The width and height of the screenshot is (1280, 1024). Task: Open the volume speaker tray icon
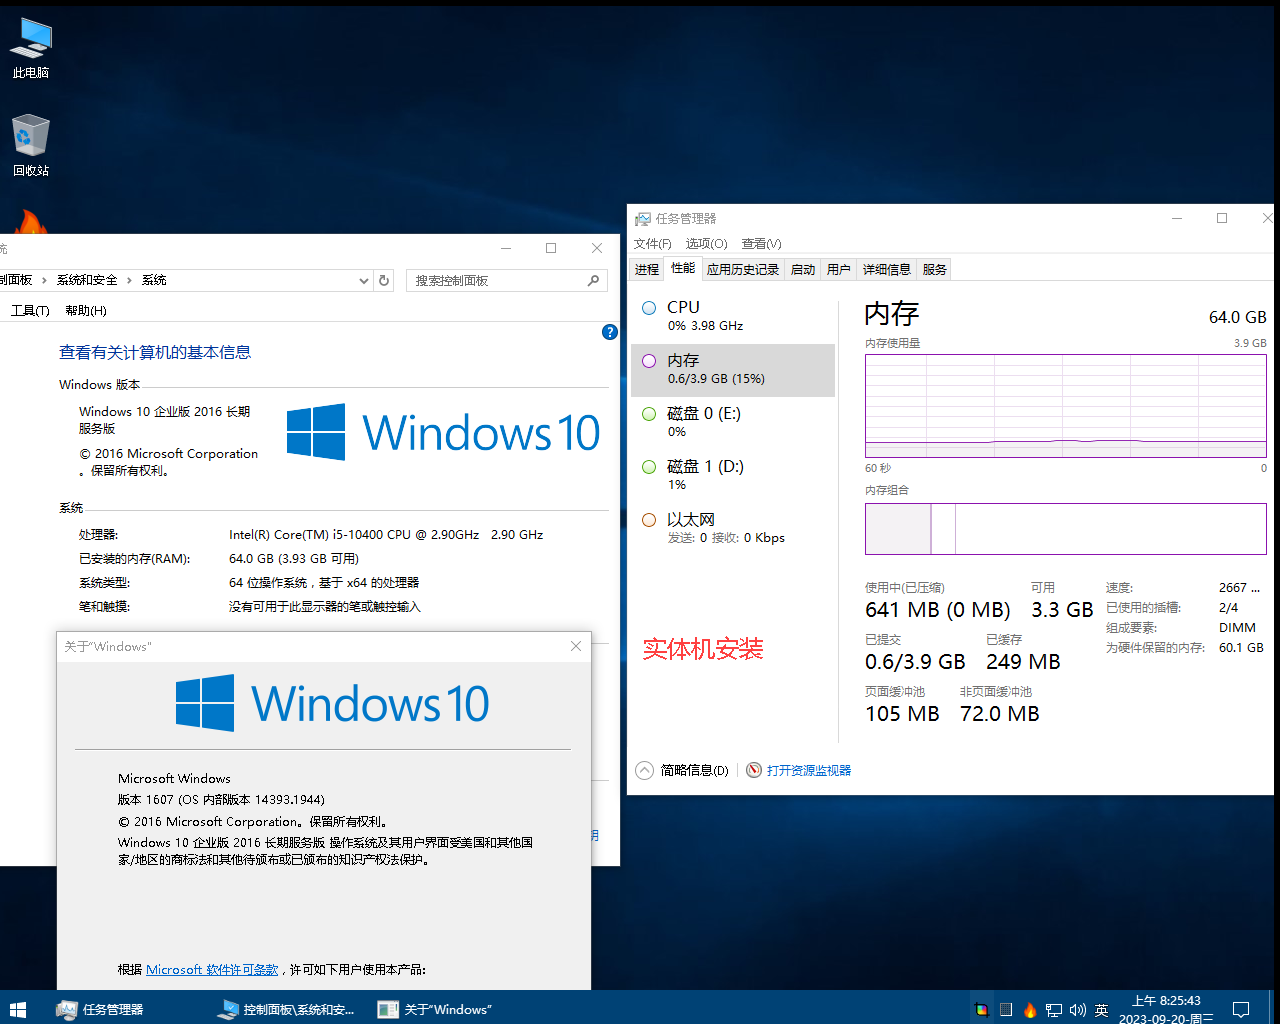(1077, 1010)
